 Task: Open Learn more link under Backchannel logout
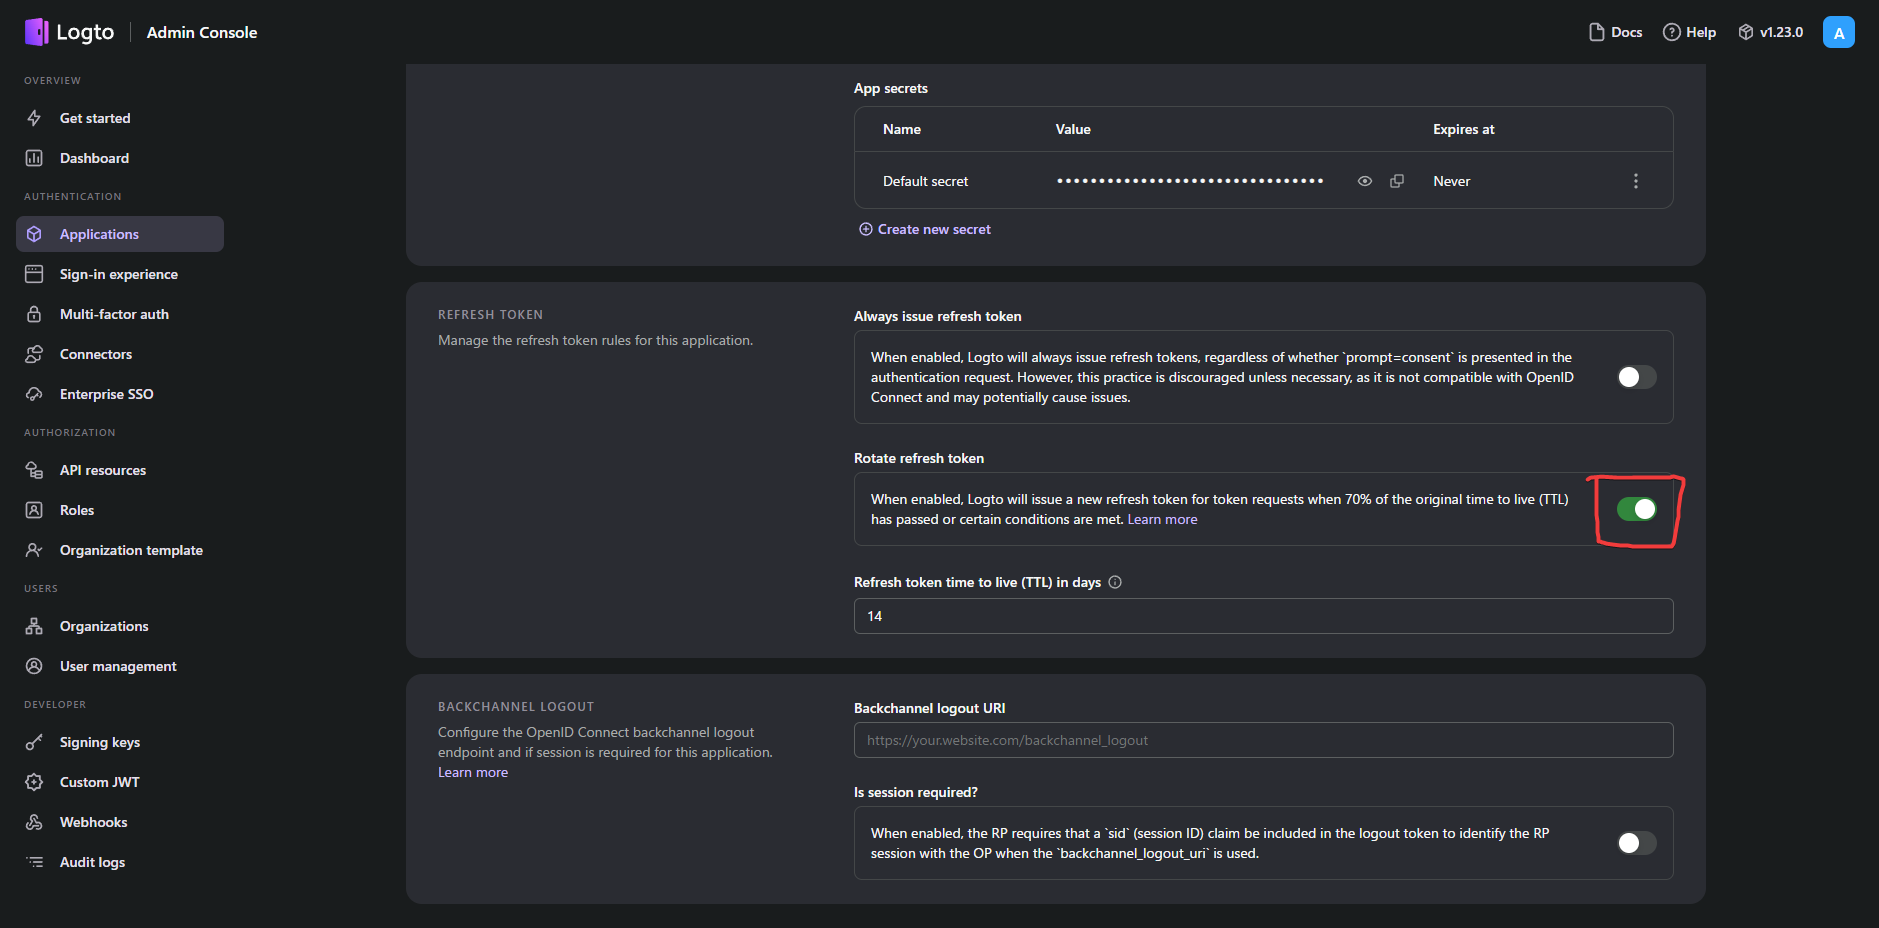click(473, 772)
